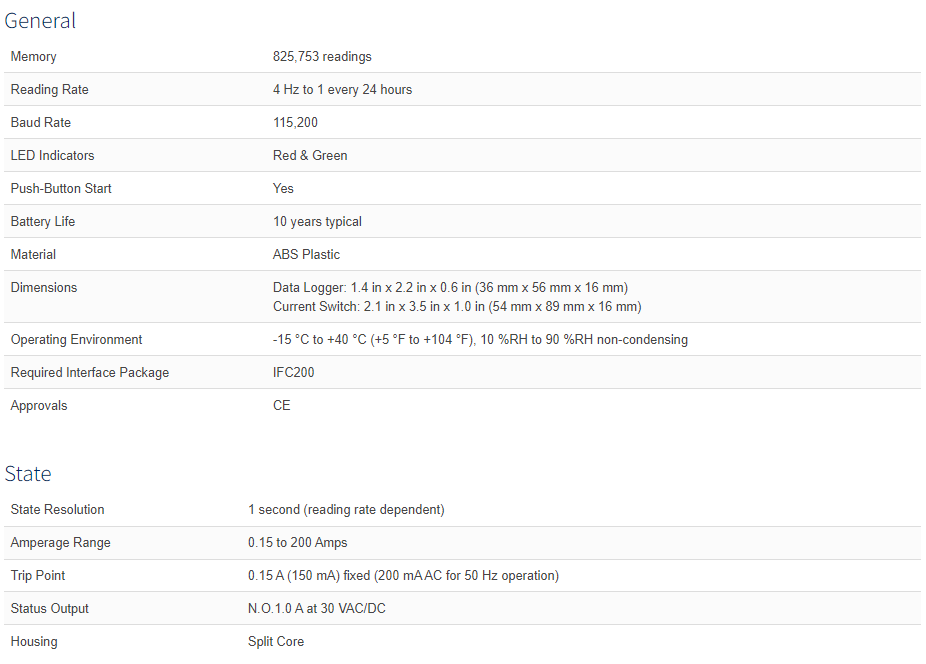Click the CE approvals value

282,406
